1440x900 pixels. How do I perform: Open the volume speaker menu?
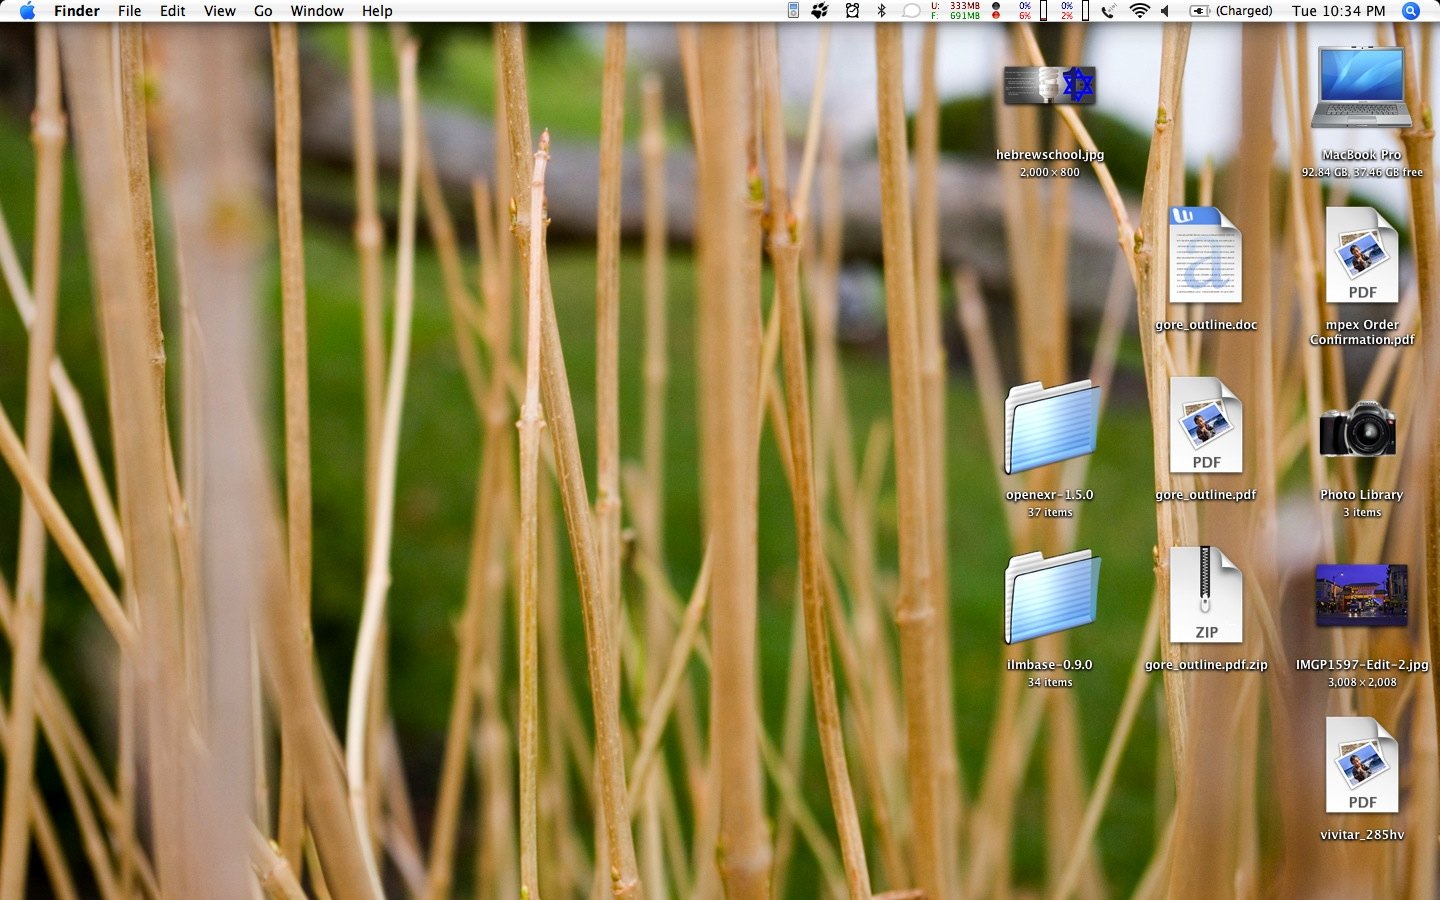pos(1165,11)
